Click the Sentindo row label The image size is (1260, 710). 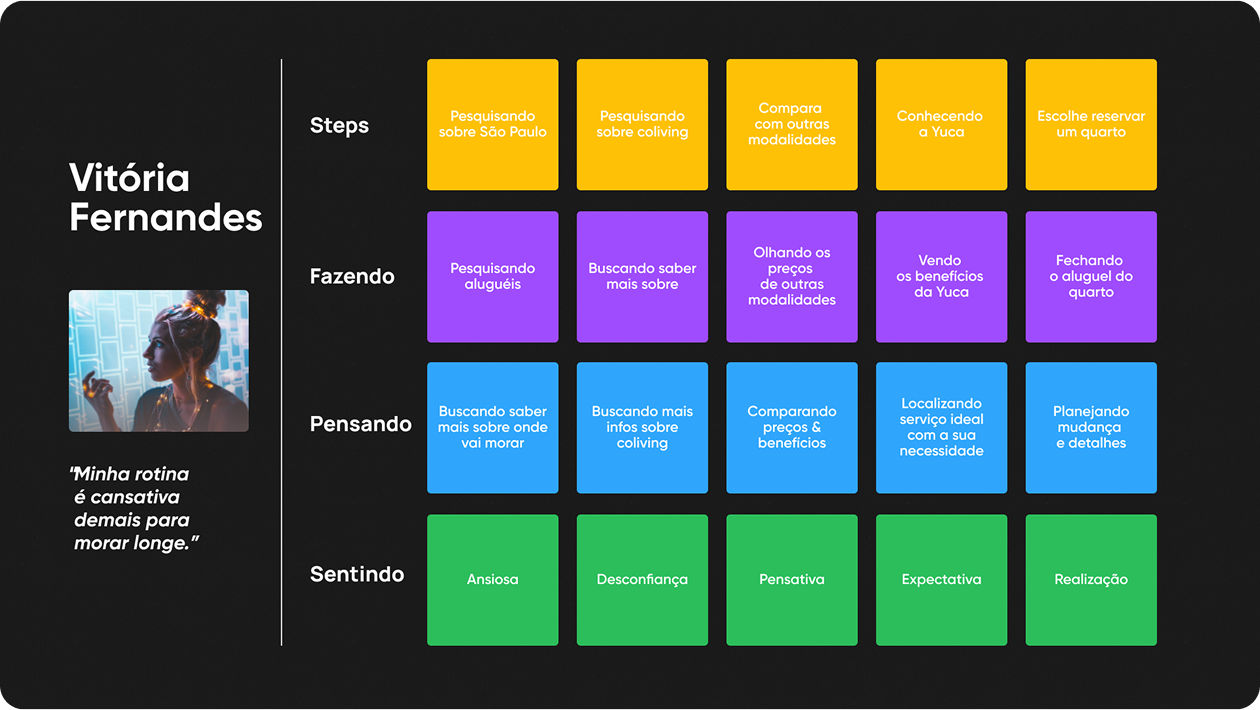point(357,575)
